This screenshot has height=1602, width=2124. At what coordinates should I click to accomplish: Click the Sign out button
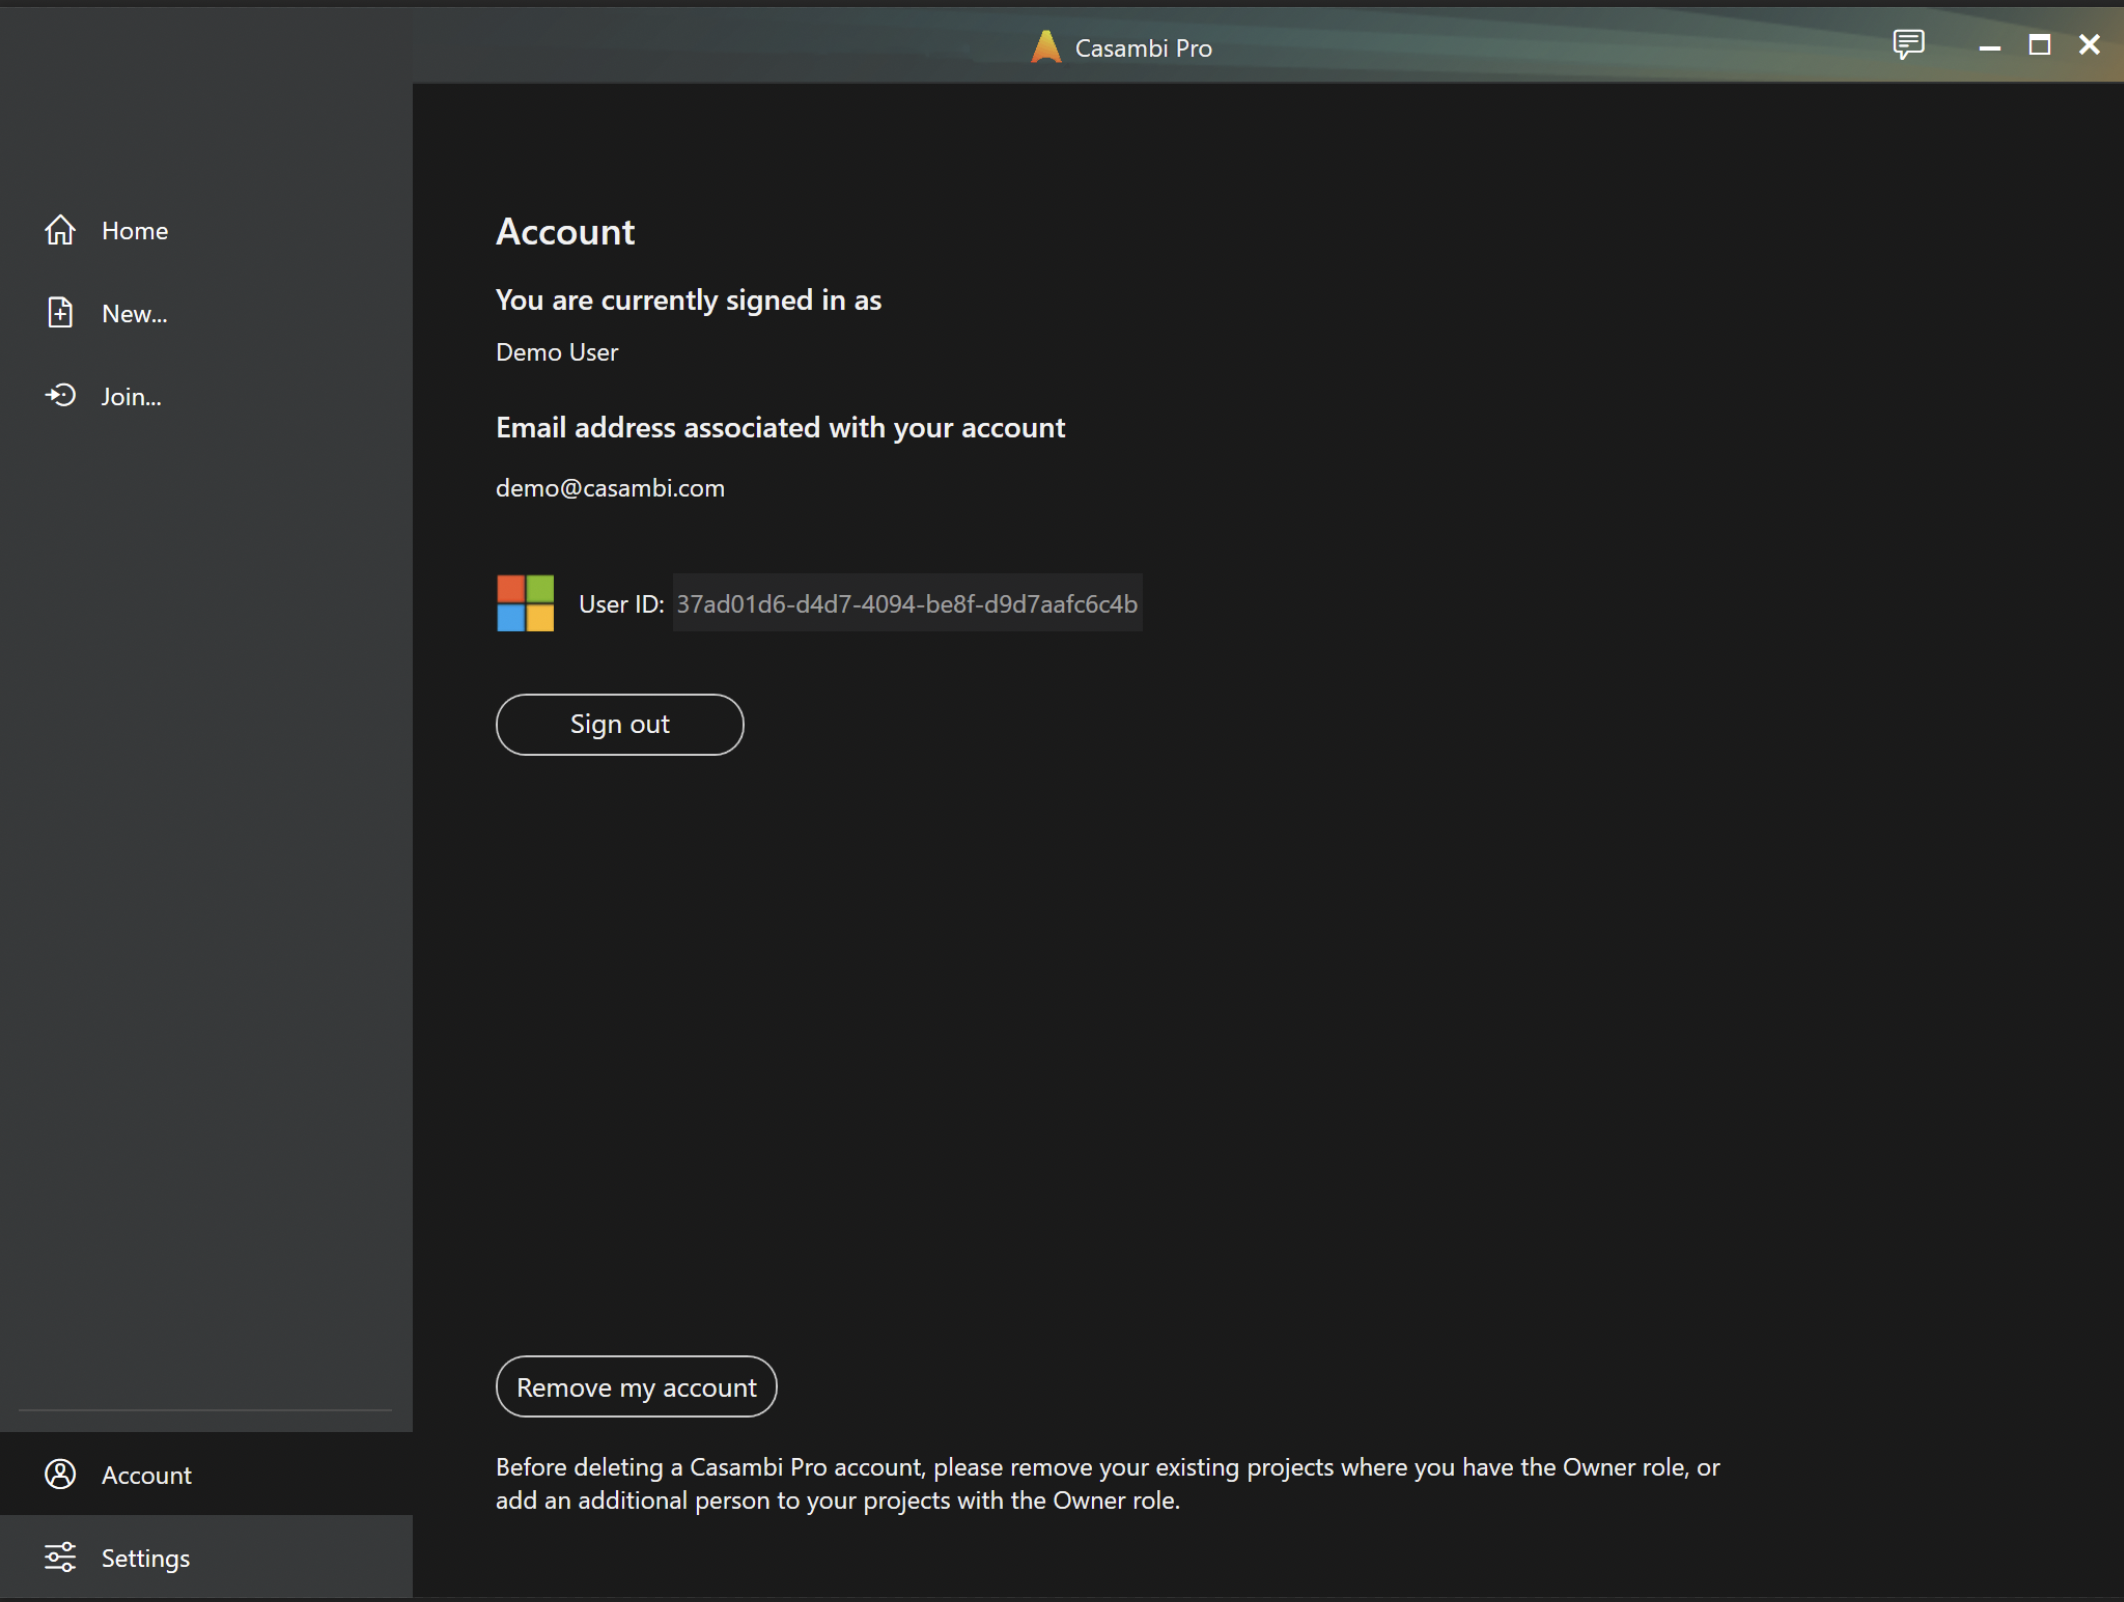point(619,724)
